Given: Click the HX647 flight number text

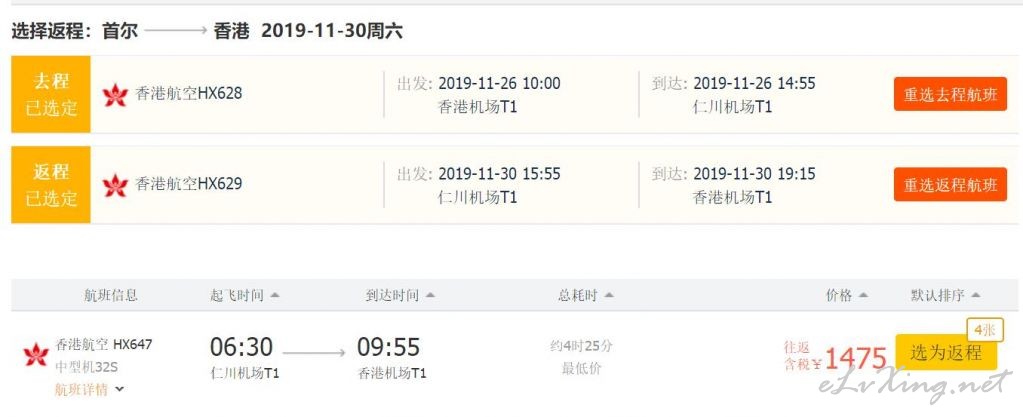Looking at the screenshot, I should coord(132,345).
